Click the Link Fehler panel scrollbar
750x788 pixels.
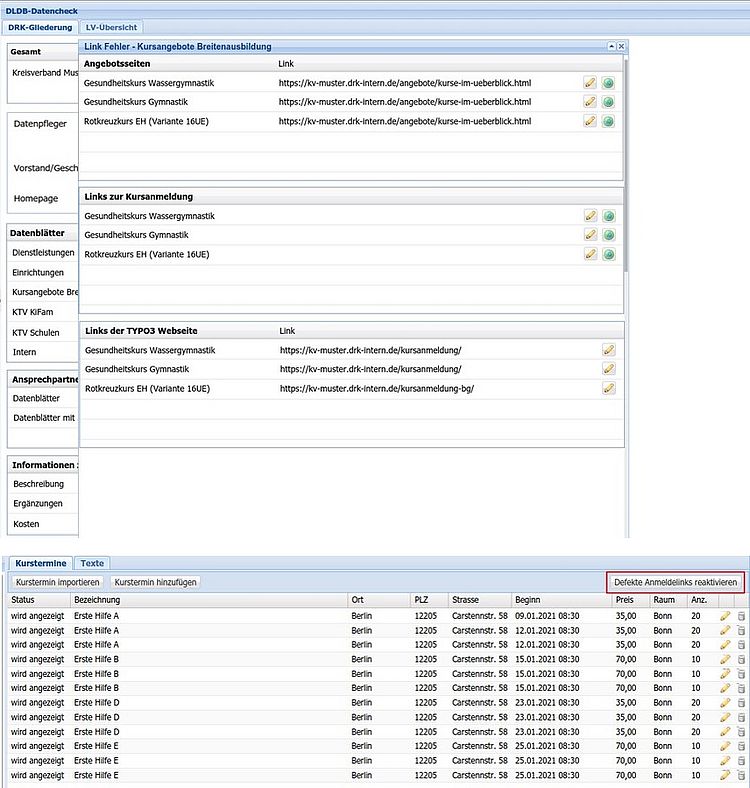tap(627, 165)
